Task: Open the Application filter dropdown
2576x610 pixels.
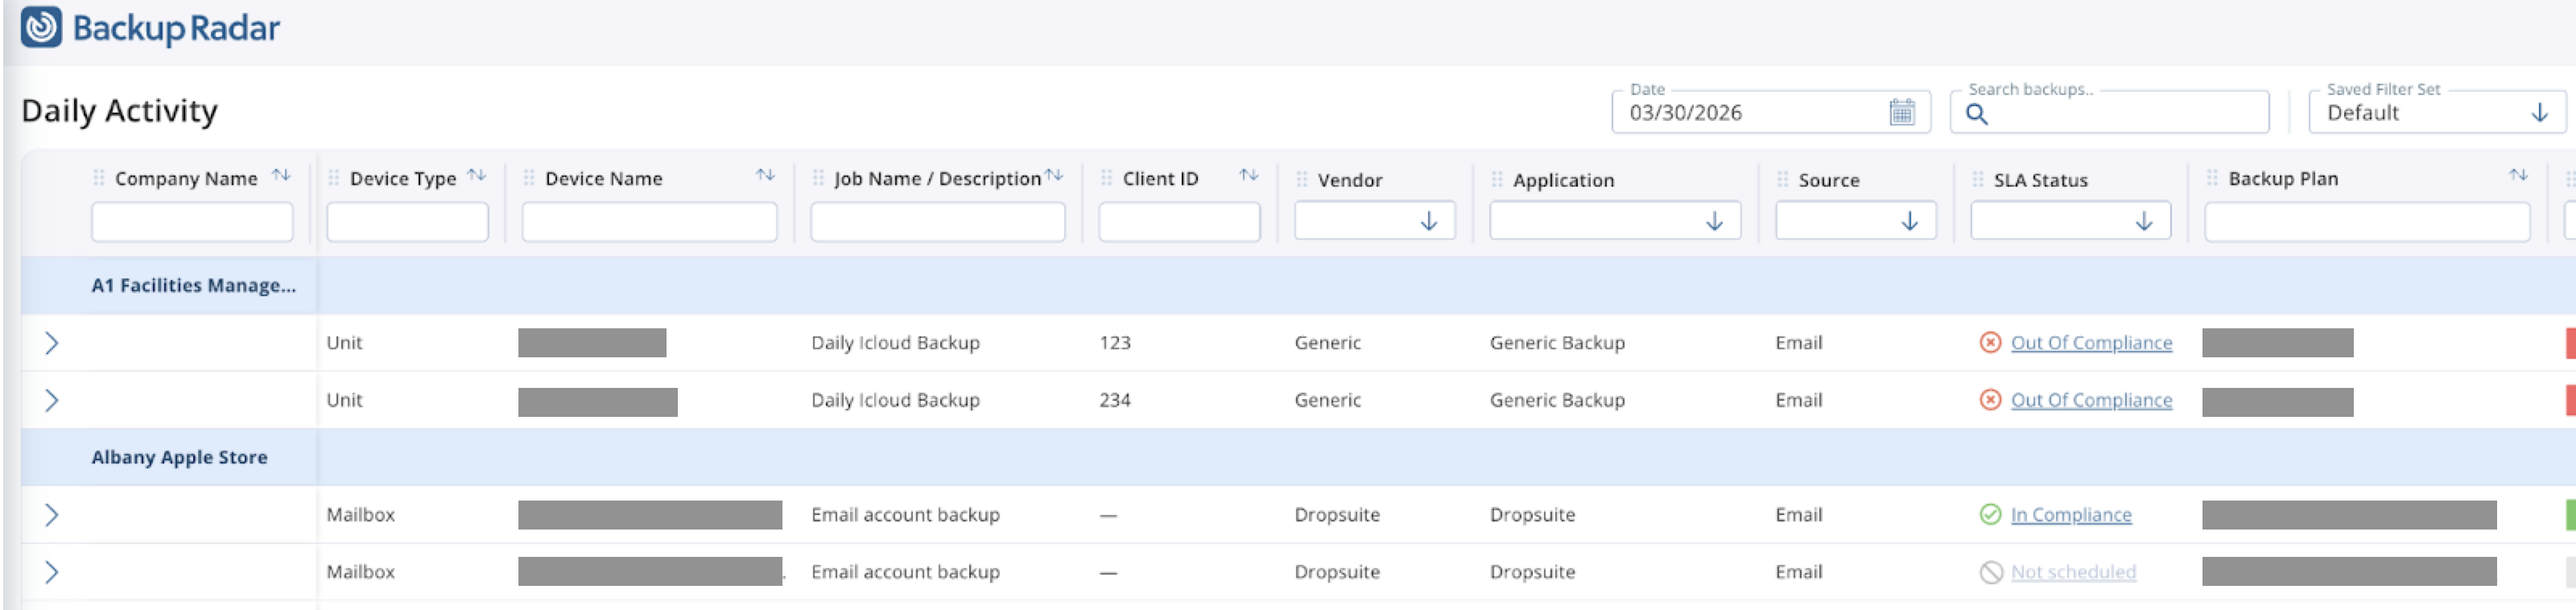Action: tap(1714, 221)
